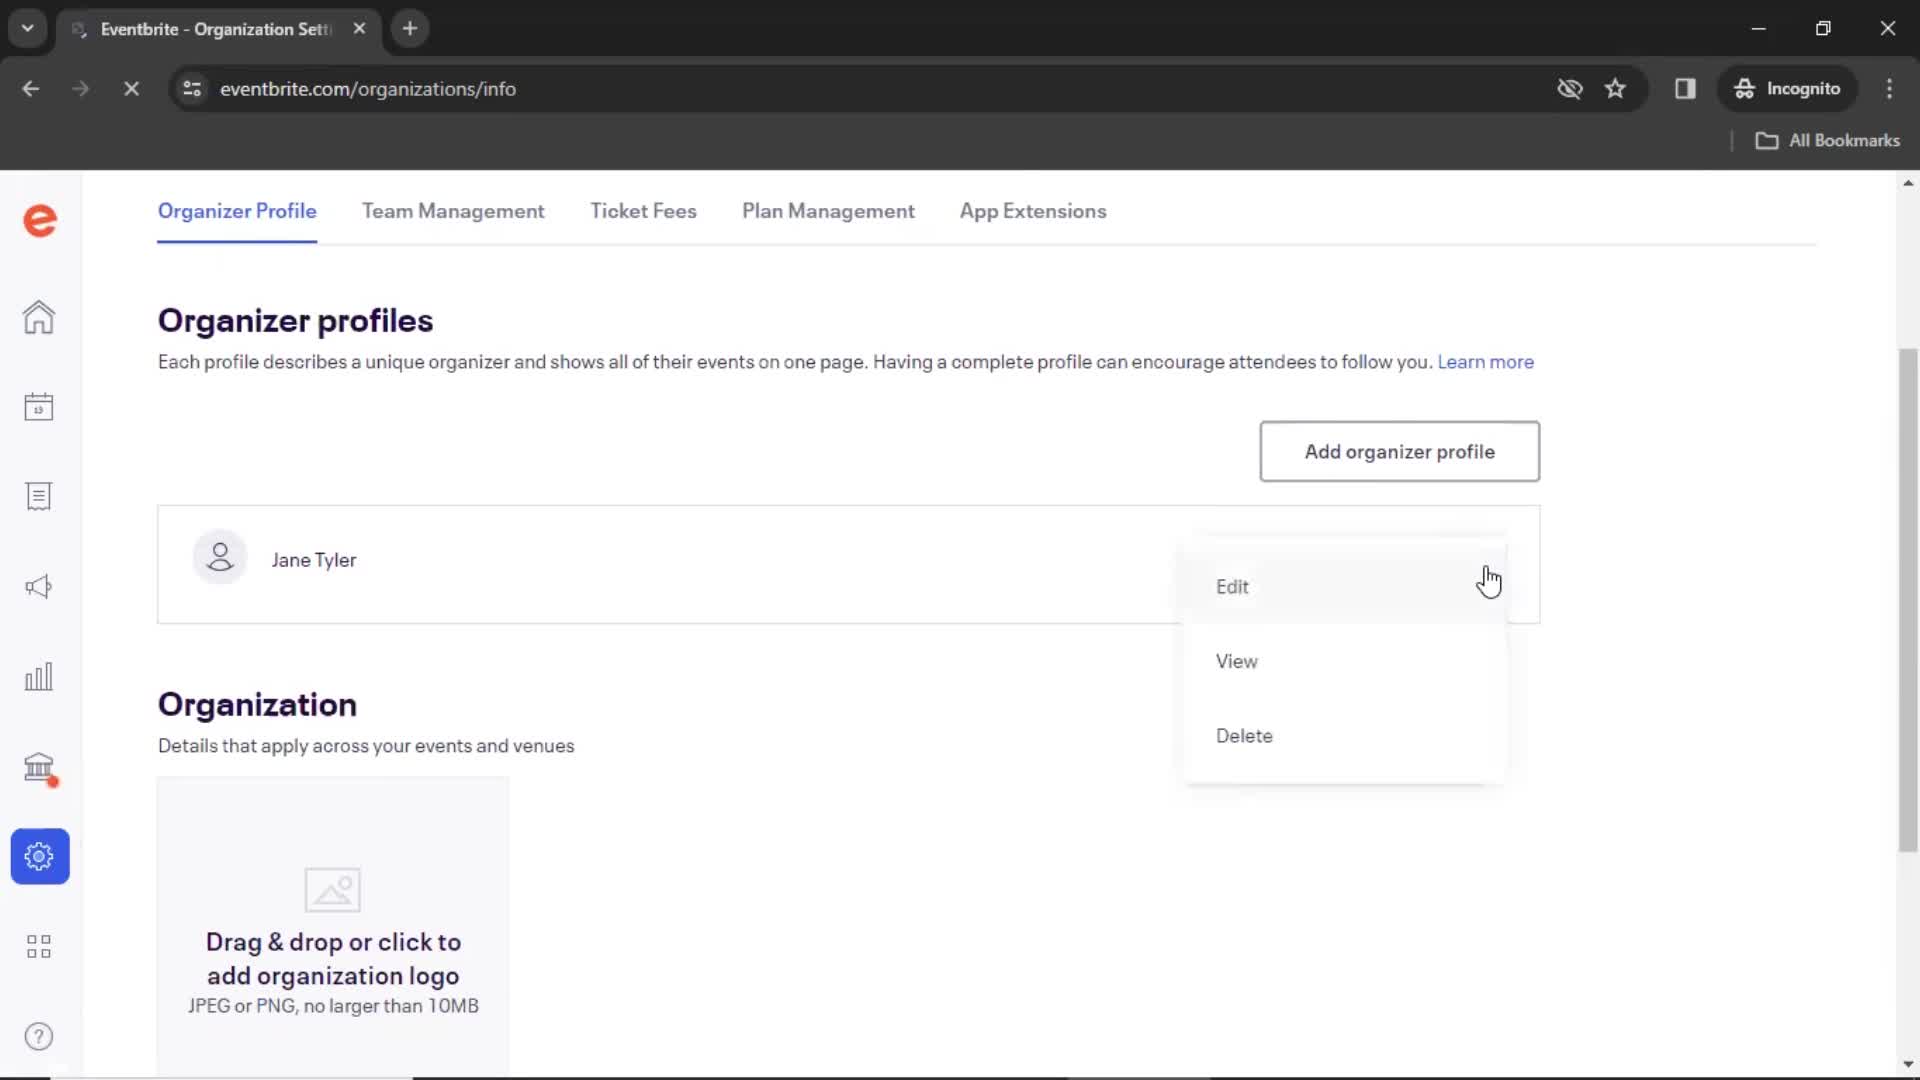Select the apps/grid icon in sidebar

coord(38,945)
